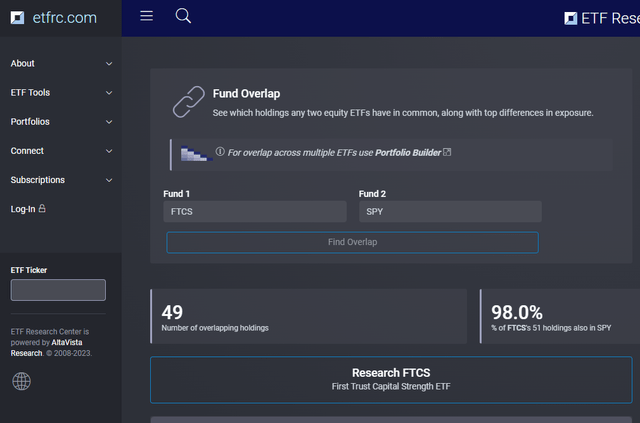Click the info icon beside overlap note
Viewport: 640px width, 423px height.
coord(220,151)
